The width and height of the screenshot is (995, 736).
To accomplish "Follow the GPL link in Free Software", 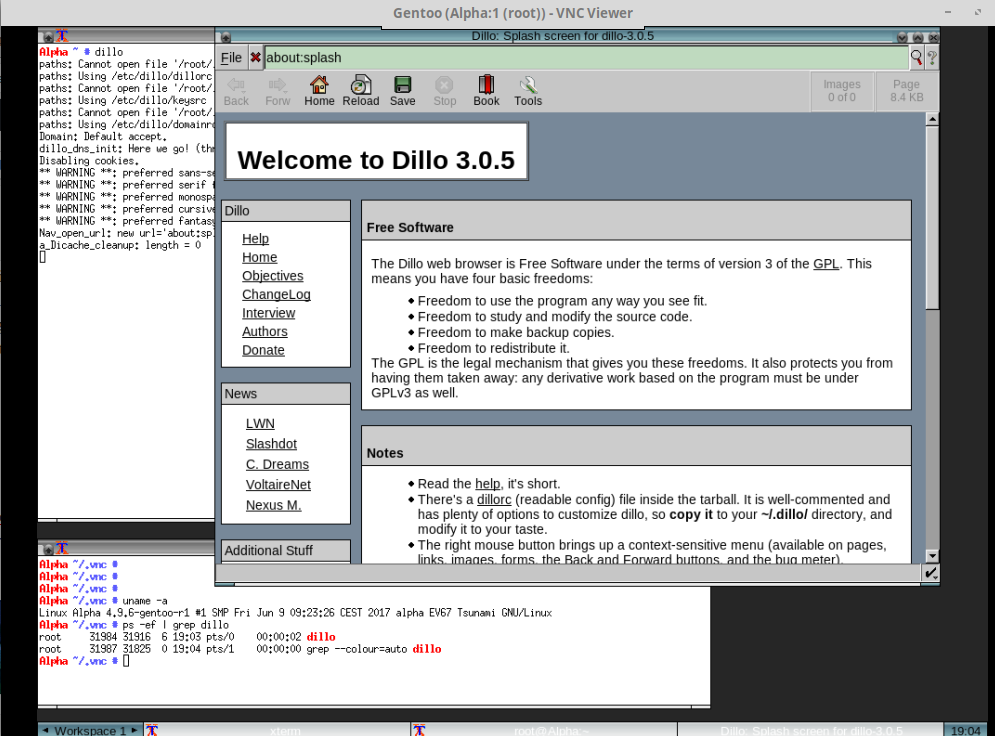I will pos(826,264).
